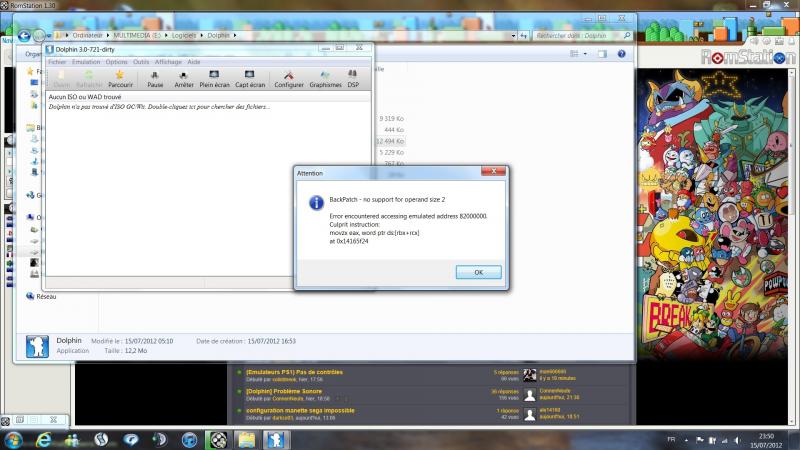This screenshot has width=800, height=450.
Task: Click the Windows Start orb
Action: pos(13,440)
